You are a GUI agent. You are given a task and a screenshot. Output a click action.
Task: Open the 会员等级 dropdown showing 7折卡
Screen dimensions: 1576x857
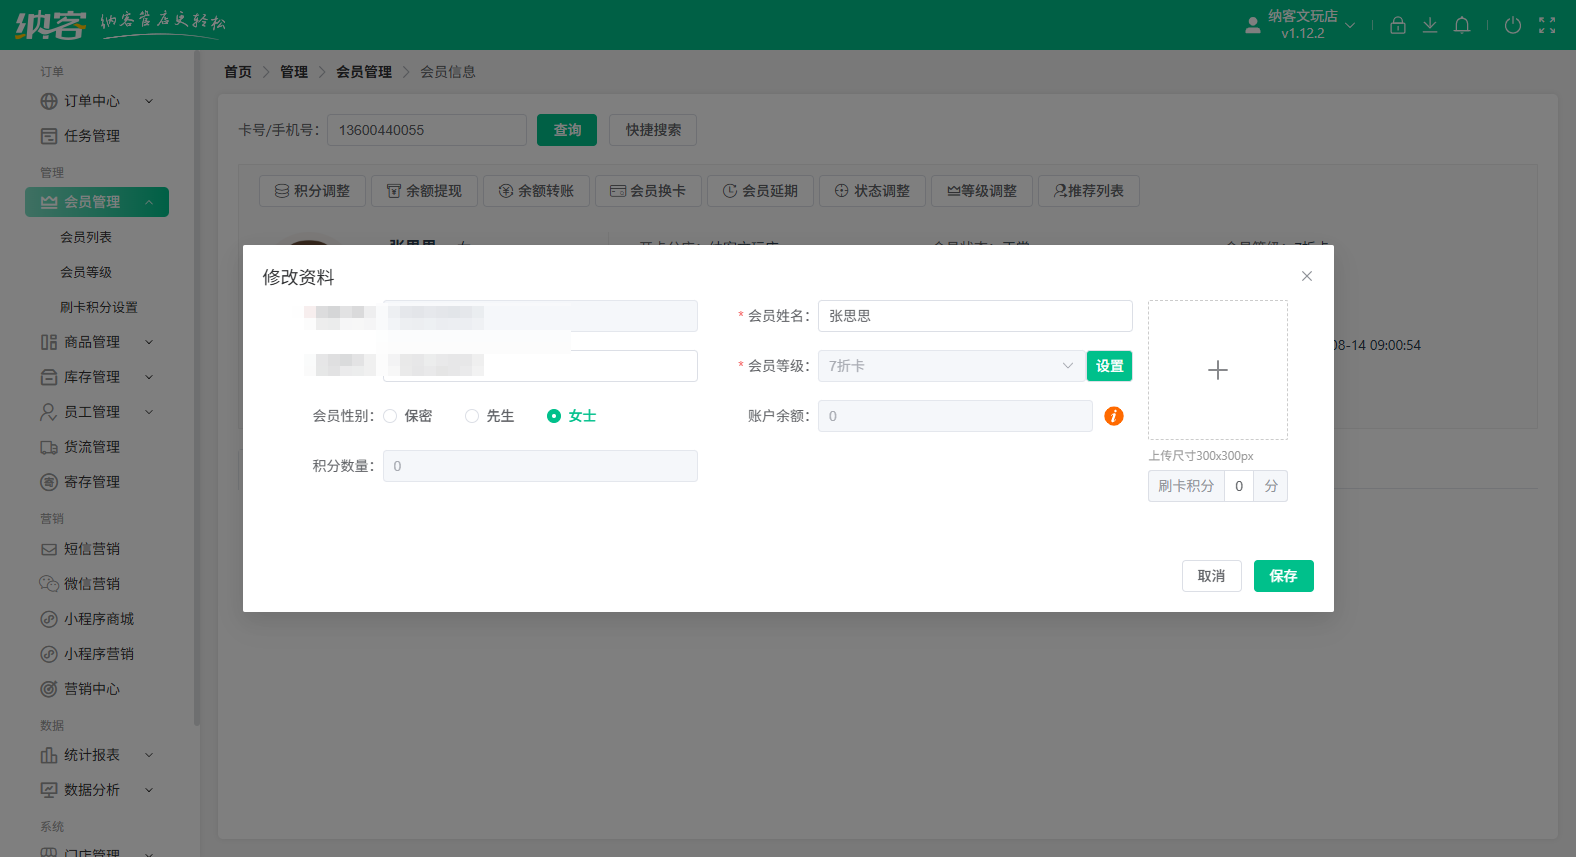(950, 366)
